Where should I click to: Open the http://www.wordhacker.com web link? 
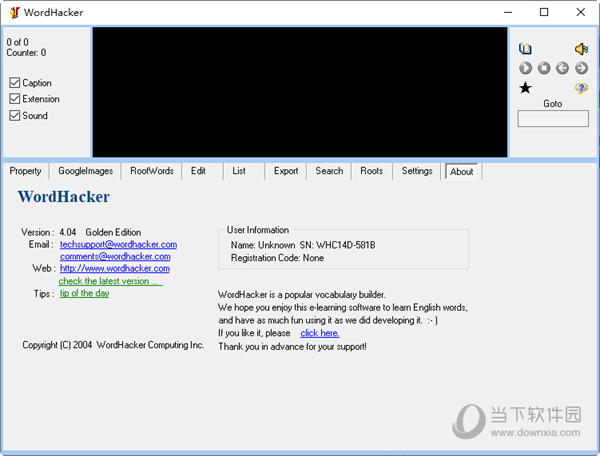pyautogui.click(x=115, y=269)
